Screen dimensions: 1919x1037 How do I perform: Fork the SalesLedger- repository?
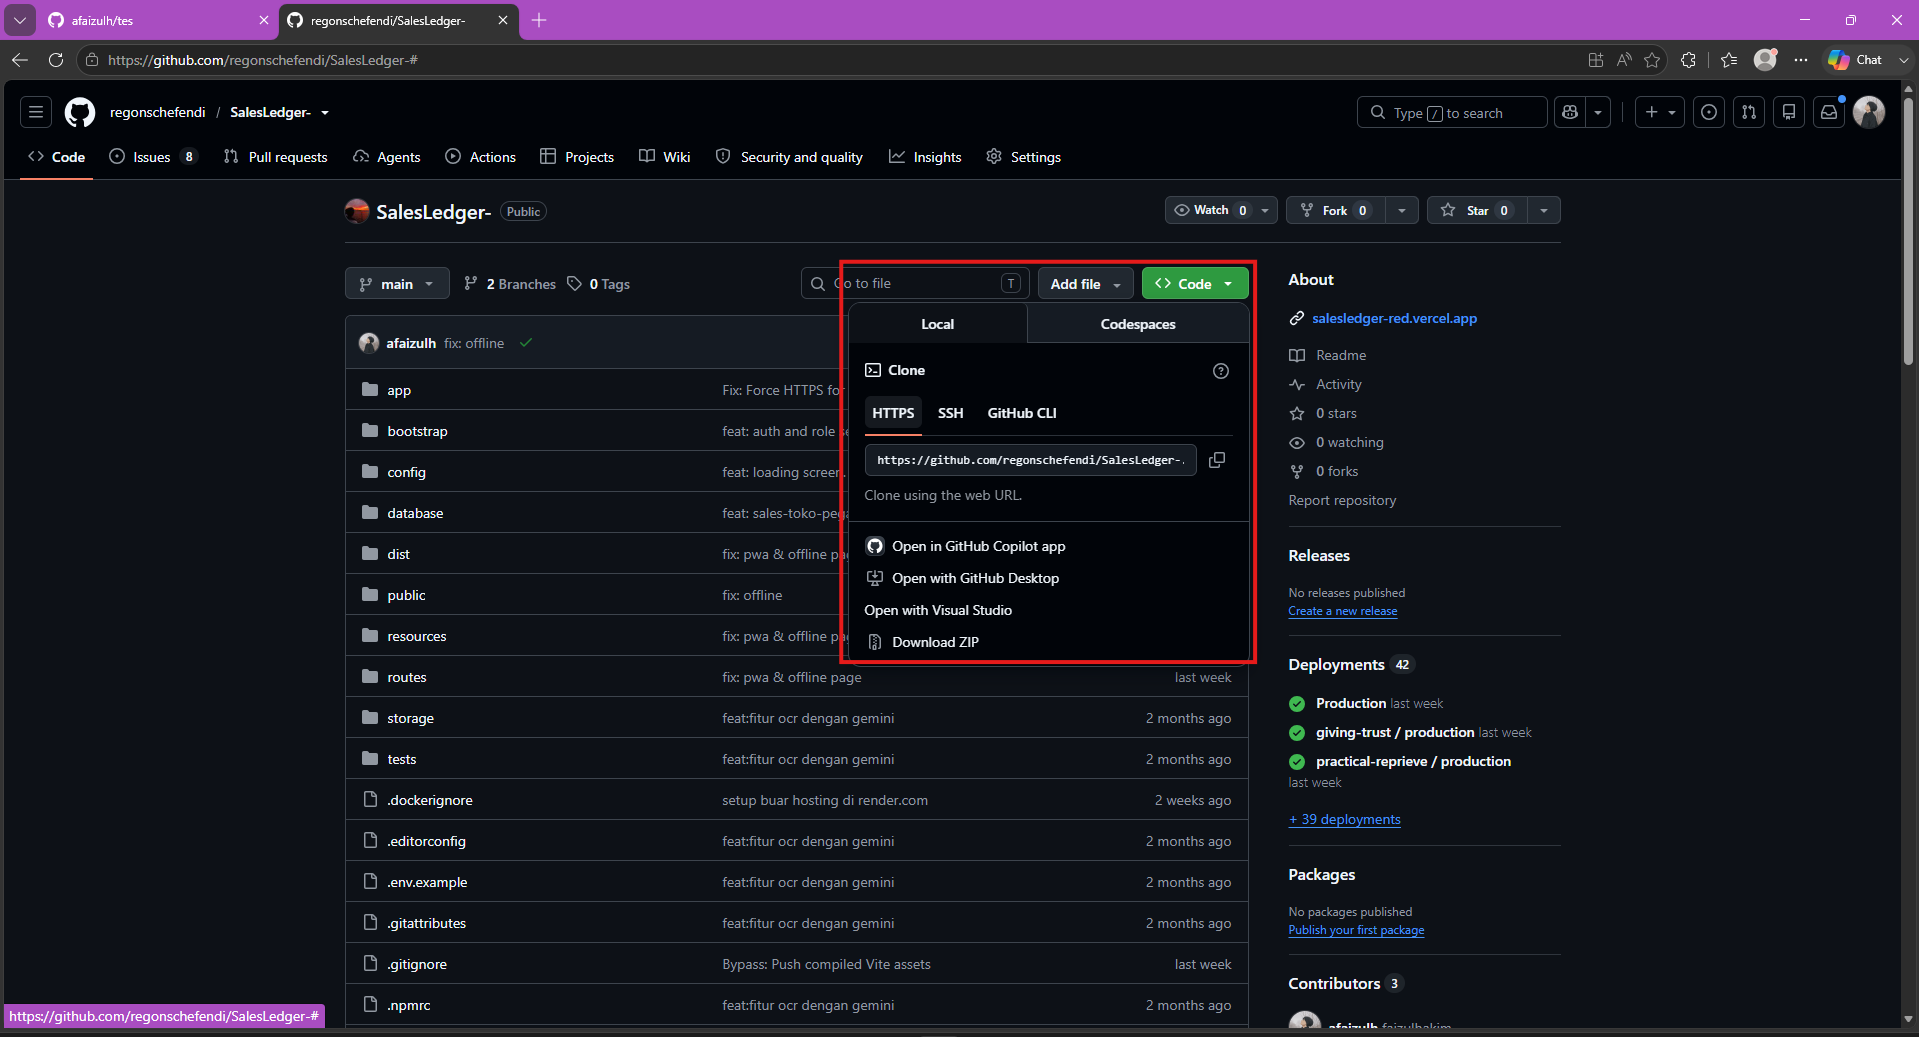[1335, 210]
